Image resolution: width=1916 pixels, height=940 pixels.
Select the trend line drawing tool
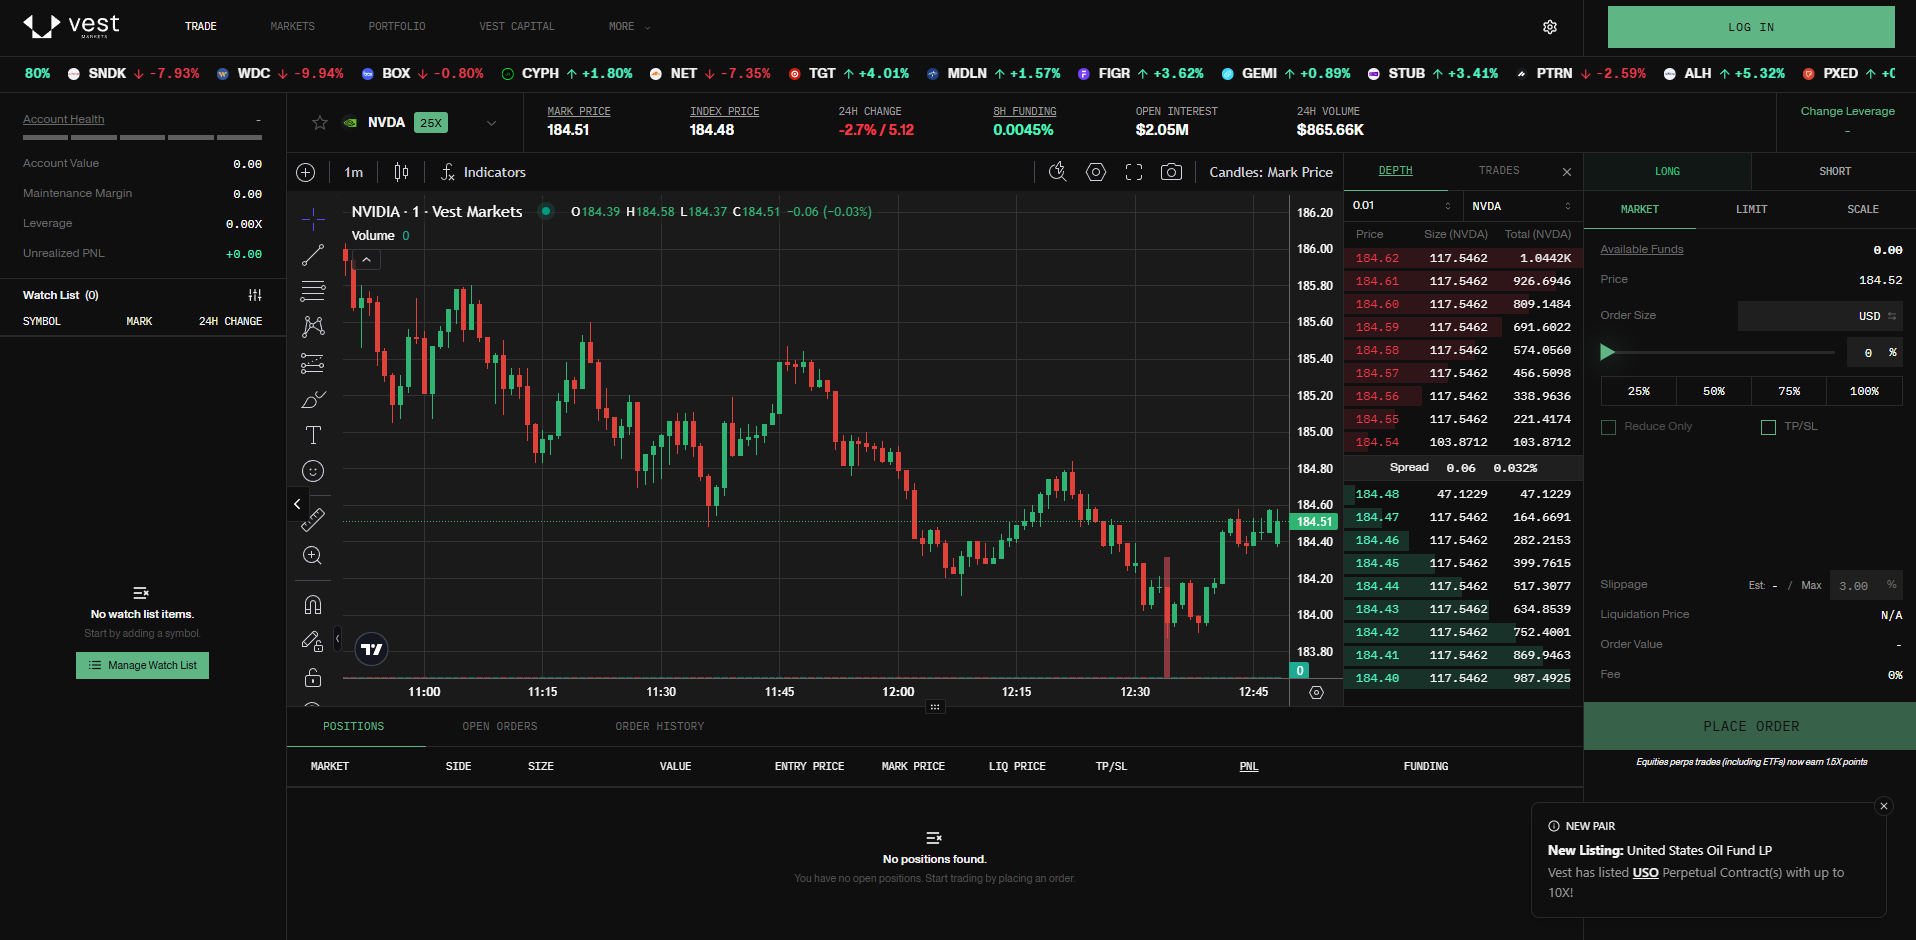tap(313, 255)
